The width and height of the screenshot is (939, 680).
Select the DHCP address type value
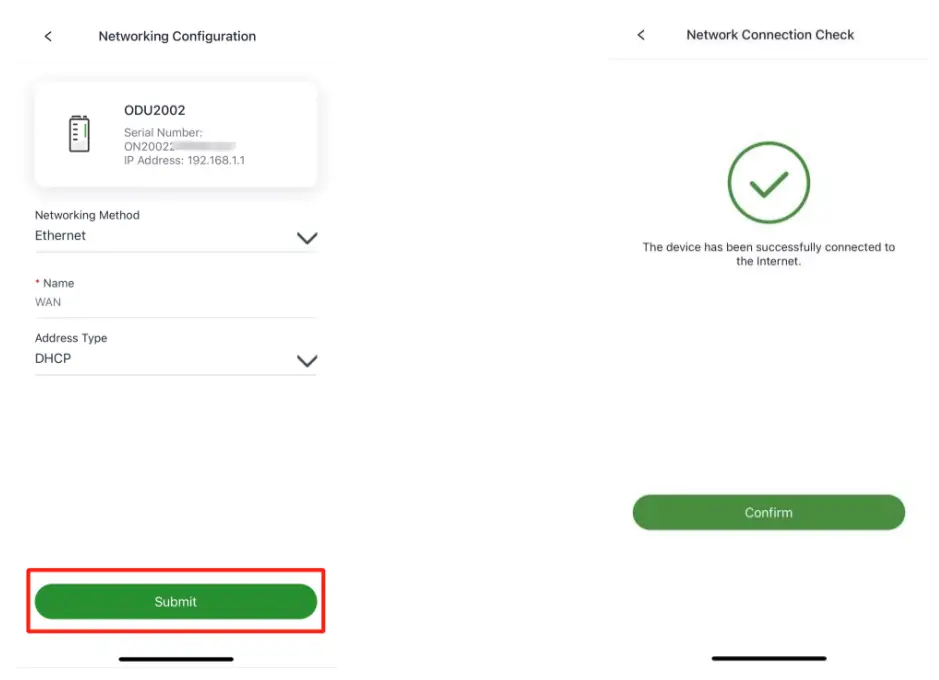[x=53, y=358]
